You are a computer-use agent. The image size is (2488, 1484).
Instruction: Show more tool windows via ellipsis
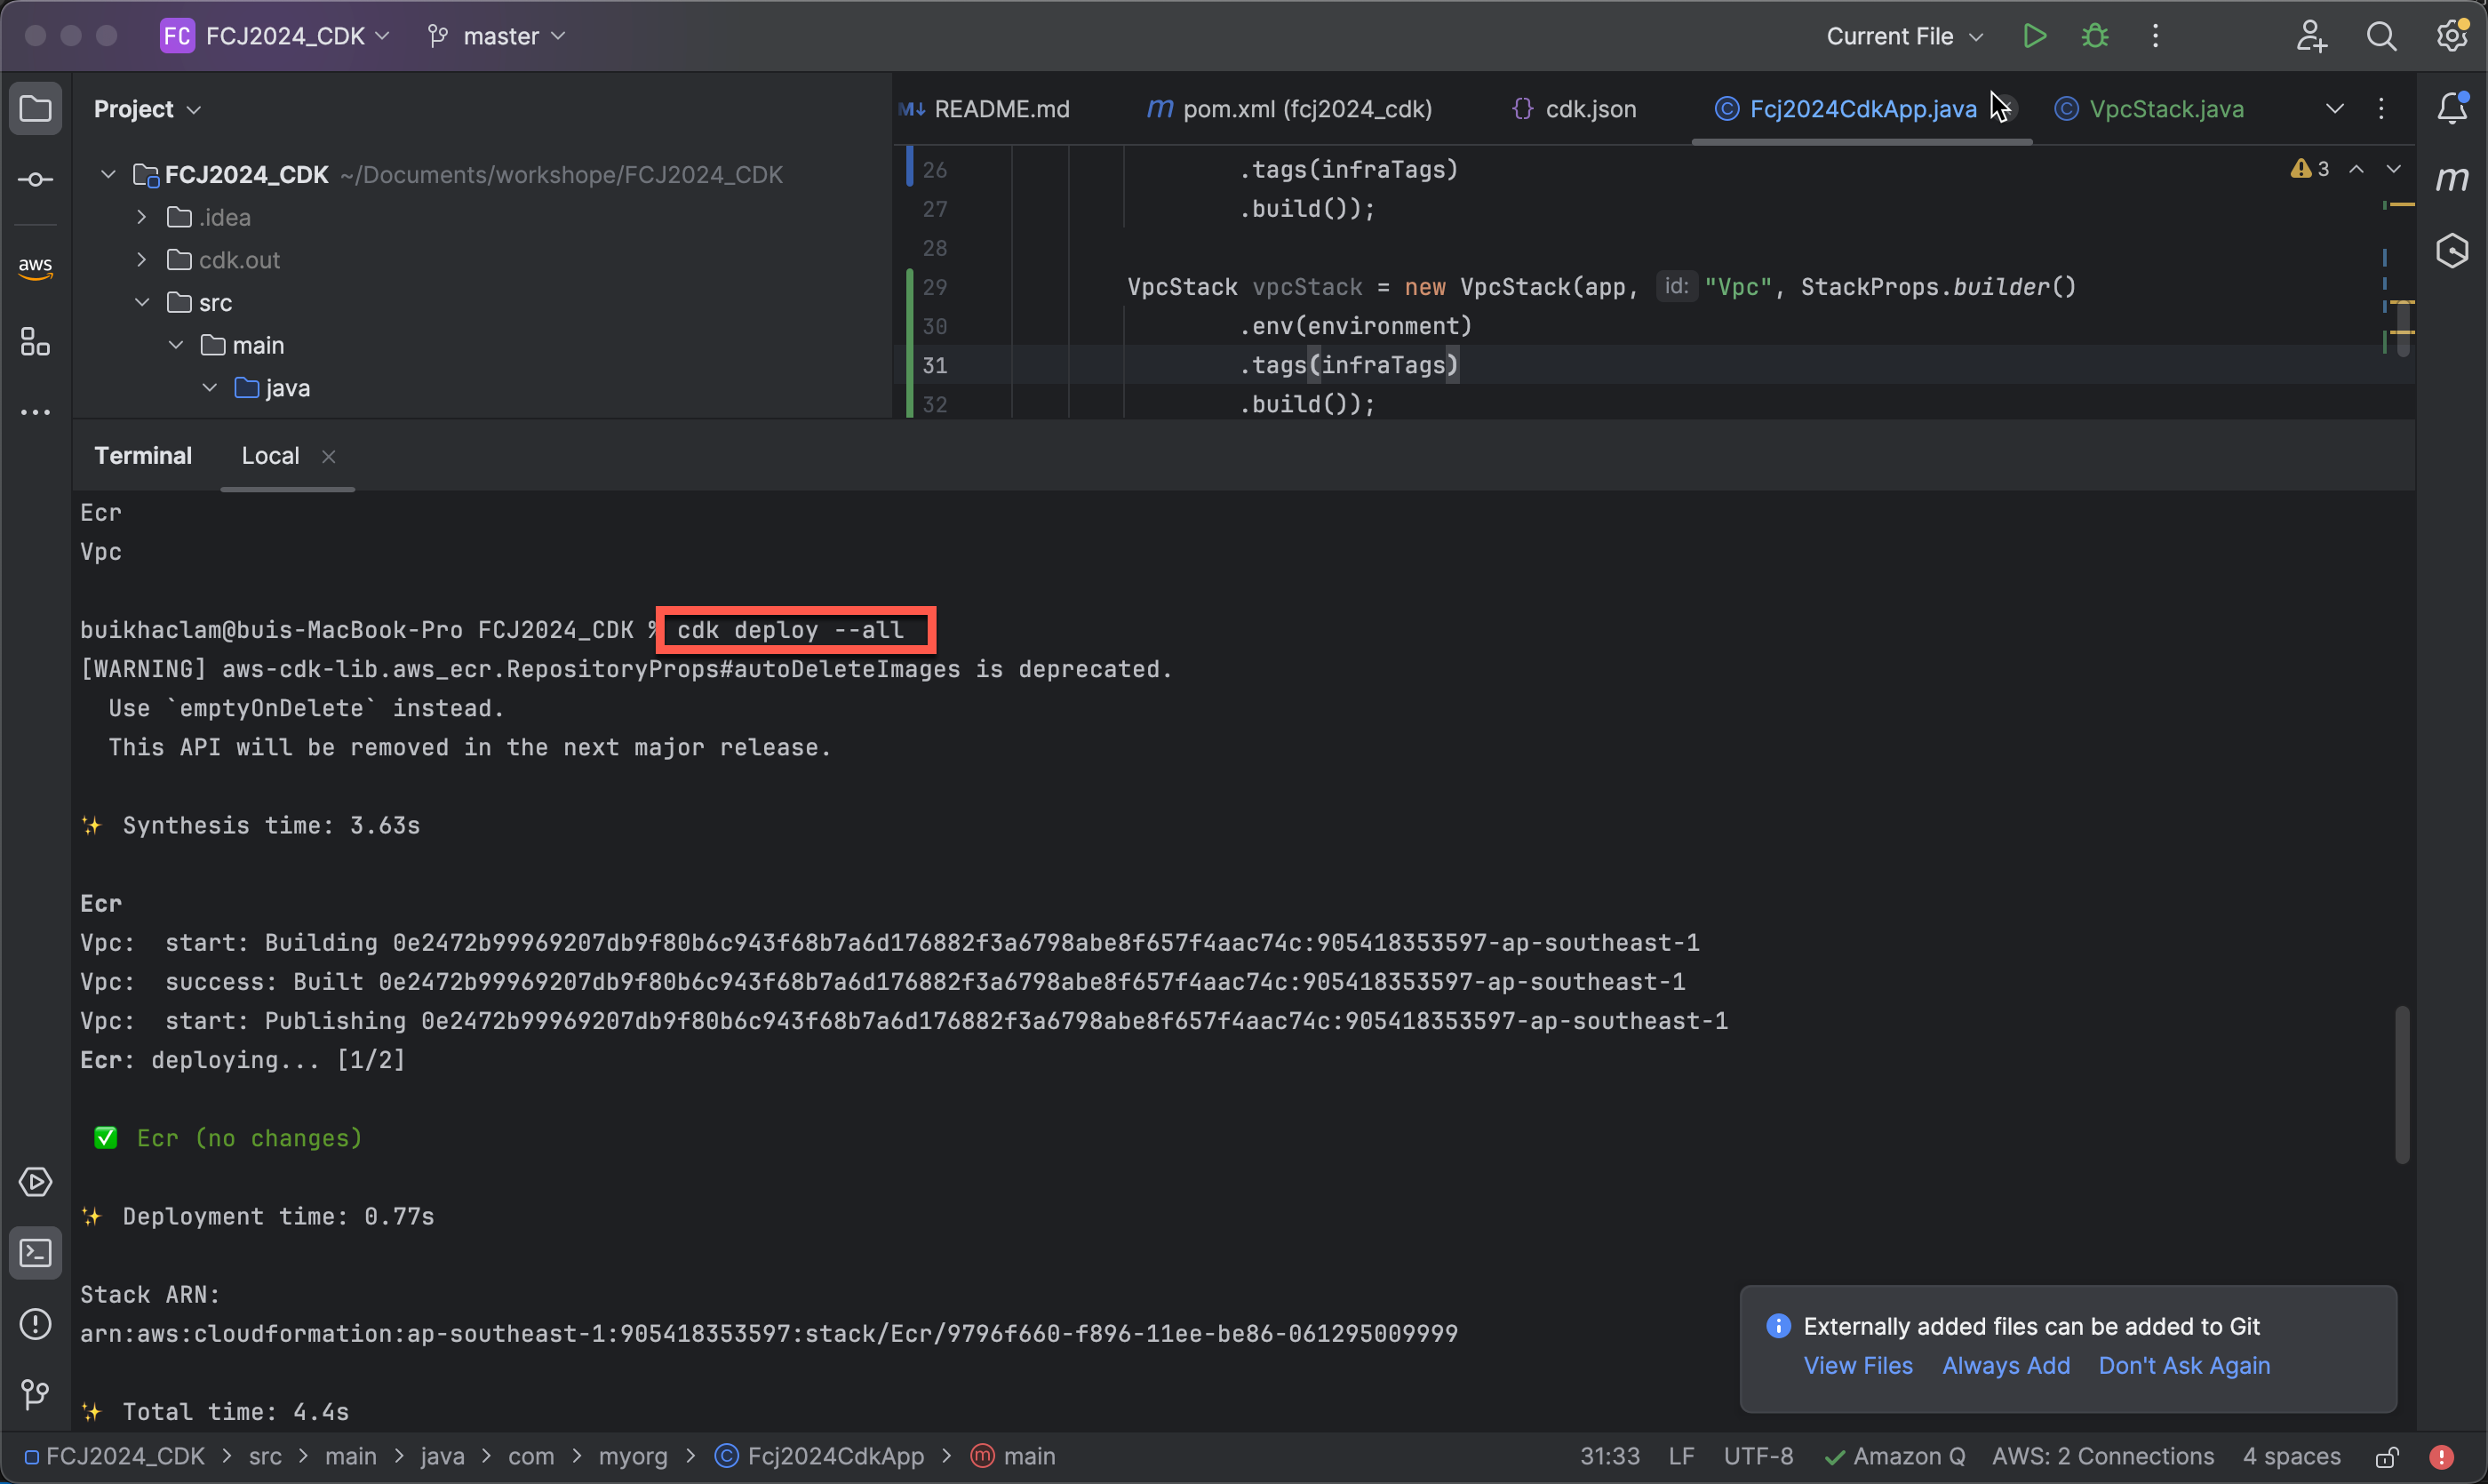[36, 412]
